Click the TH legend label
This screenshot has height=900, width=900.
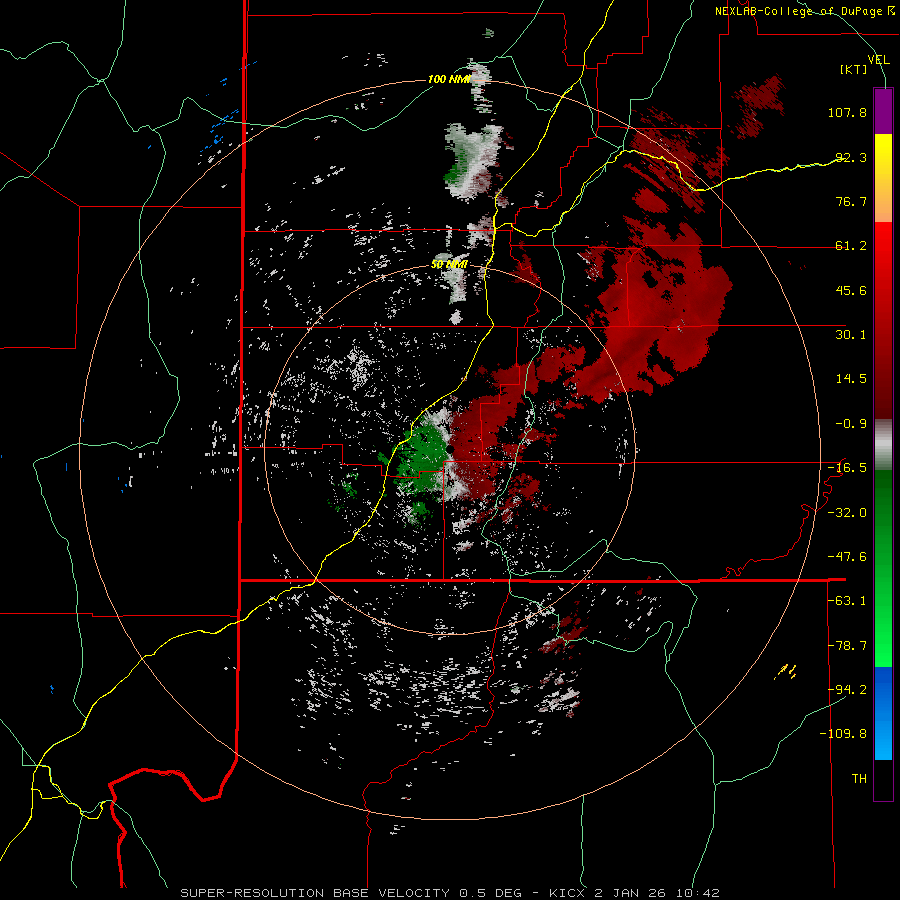click(859, 779)
